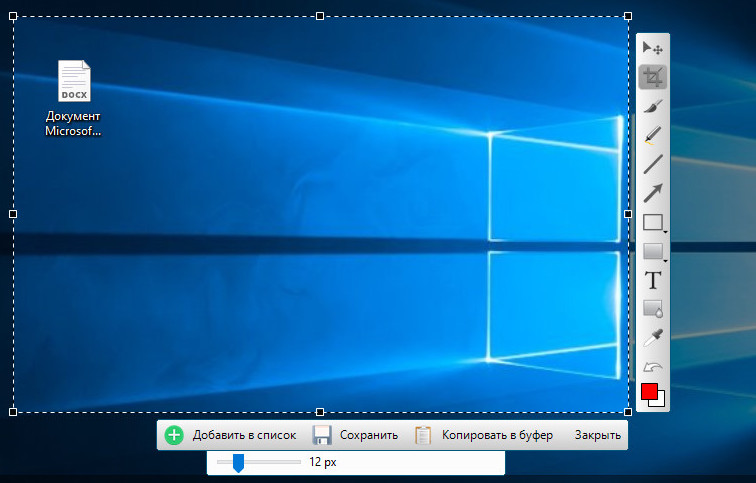Click the clipboard copy icon
Viewport: 756px width, 483px height.
[423, 435]
